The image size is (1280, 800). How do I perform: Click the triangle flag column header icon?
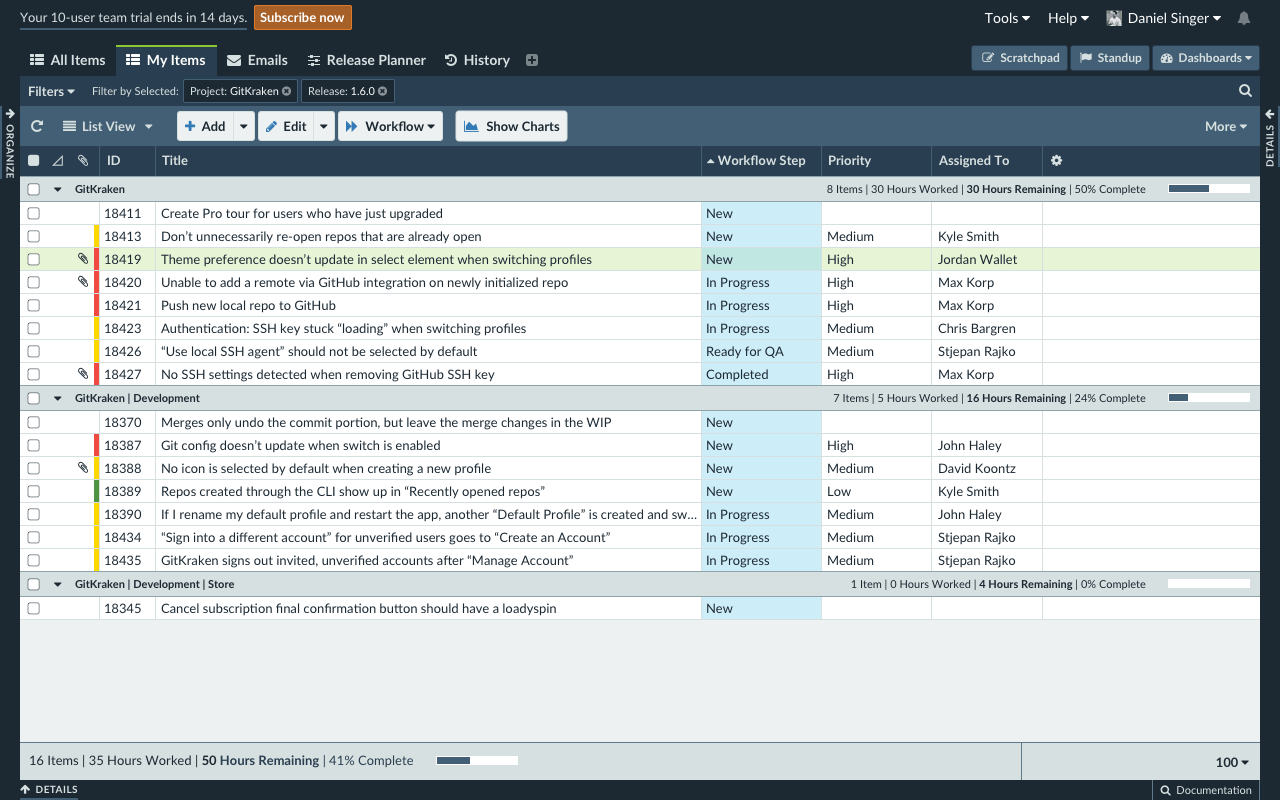57,160
